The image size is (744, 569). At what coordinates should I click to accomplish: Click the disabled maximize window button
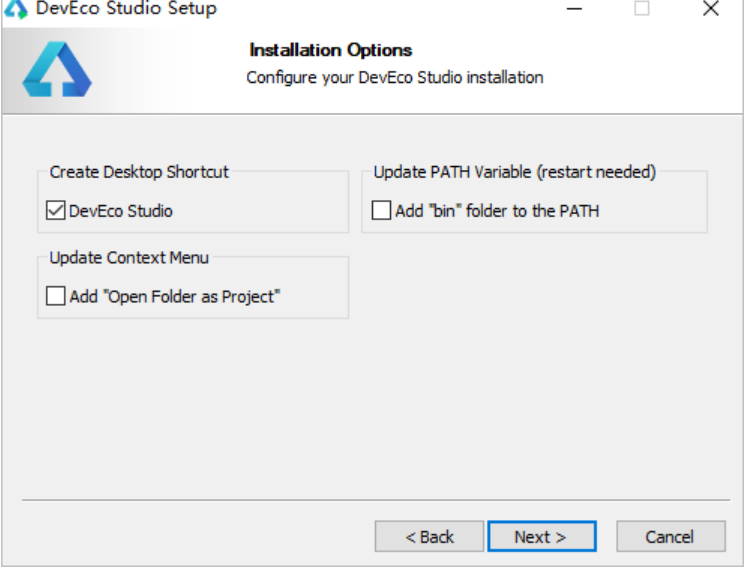pyautogui.click(x=642, y=8)
